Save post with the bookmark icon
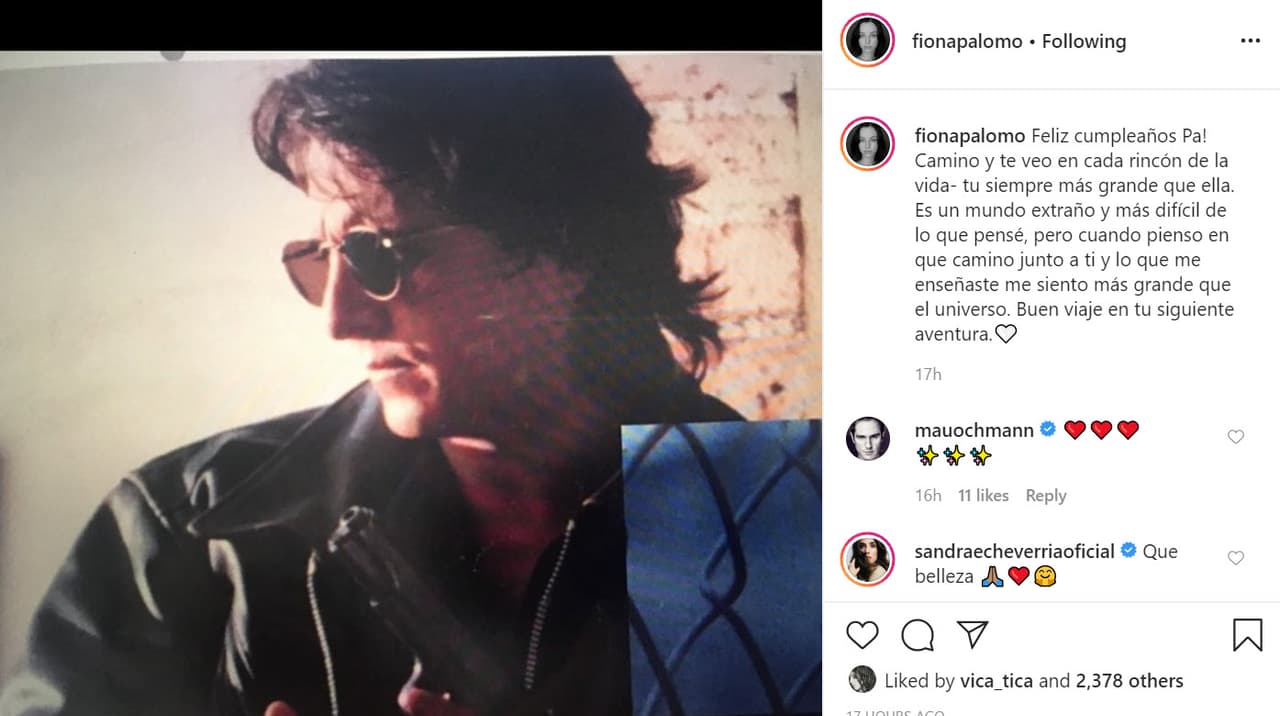This screenshot has width=1280, height=716. [1247, 635]
